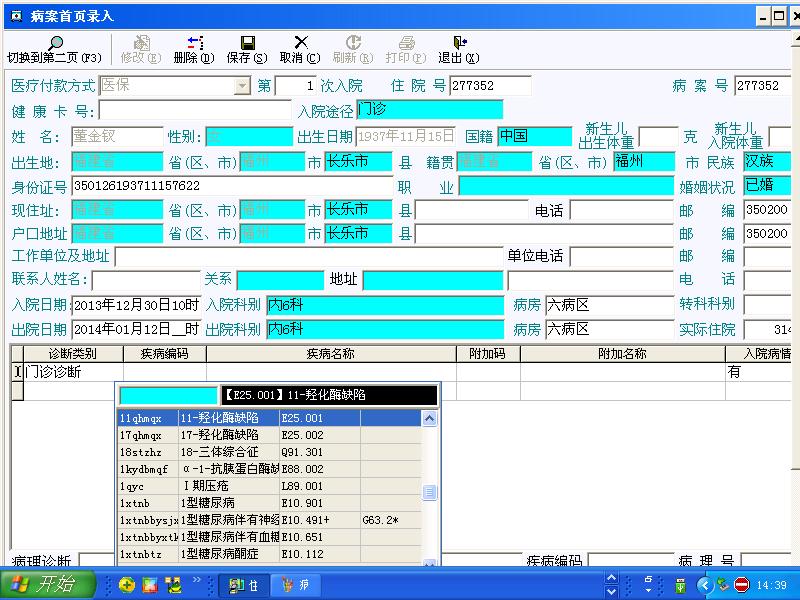Click the 国籍 field showing 中国
The height and width of the screenshot is (600, 800).
(x=535, y=136)
